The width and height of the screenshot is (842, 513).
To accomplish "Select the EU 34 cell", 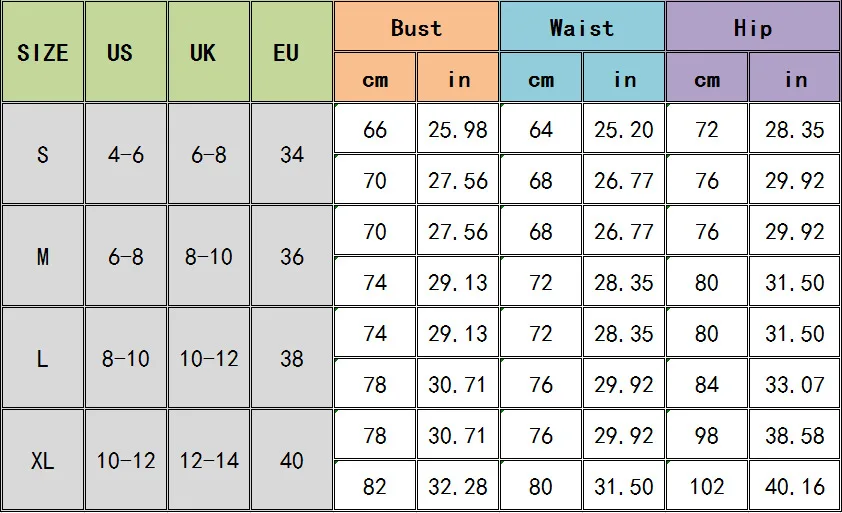I will (x=291, y=154).
